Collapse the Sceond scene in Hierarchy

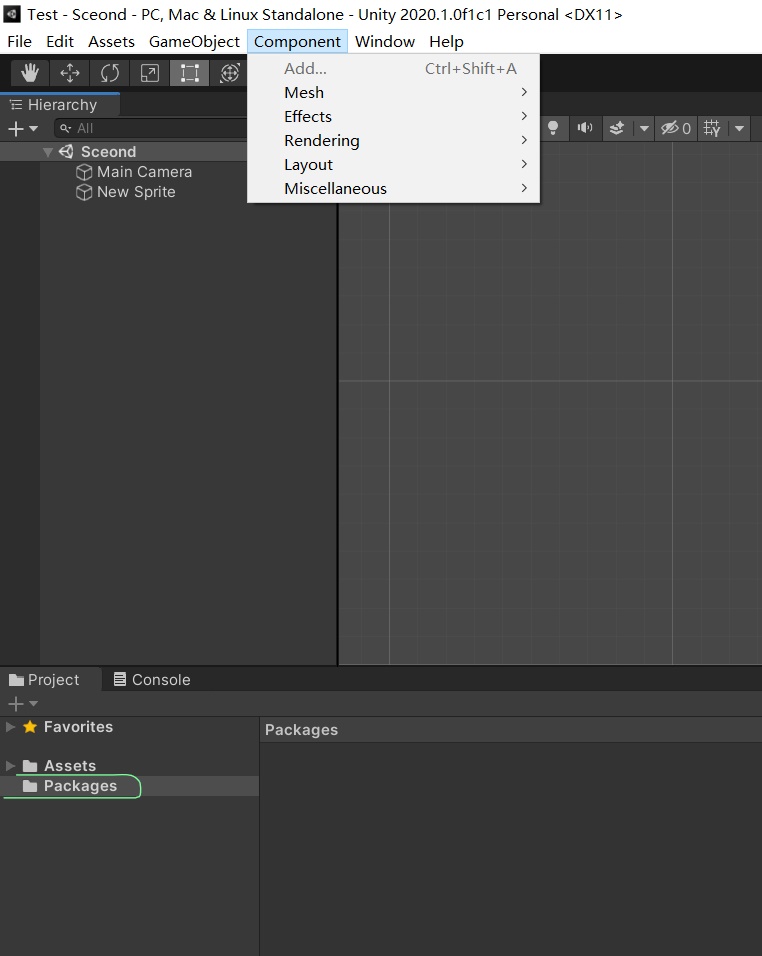point(48,152)
